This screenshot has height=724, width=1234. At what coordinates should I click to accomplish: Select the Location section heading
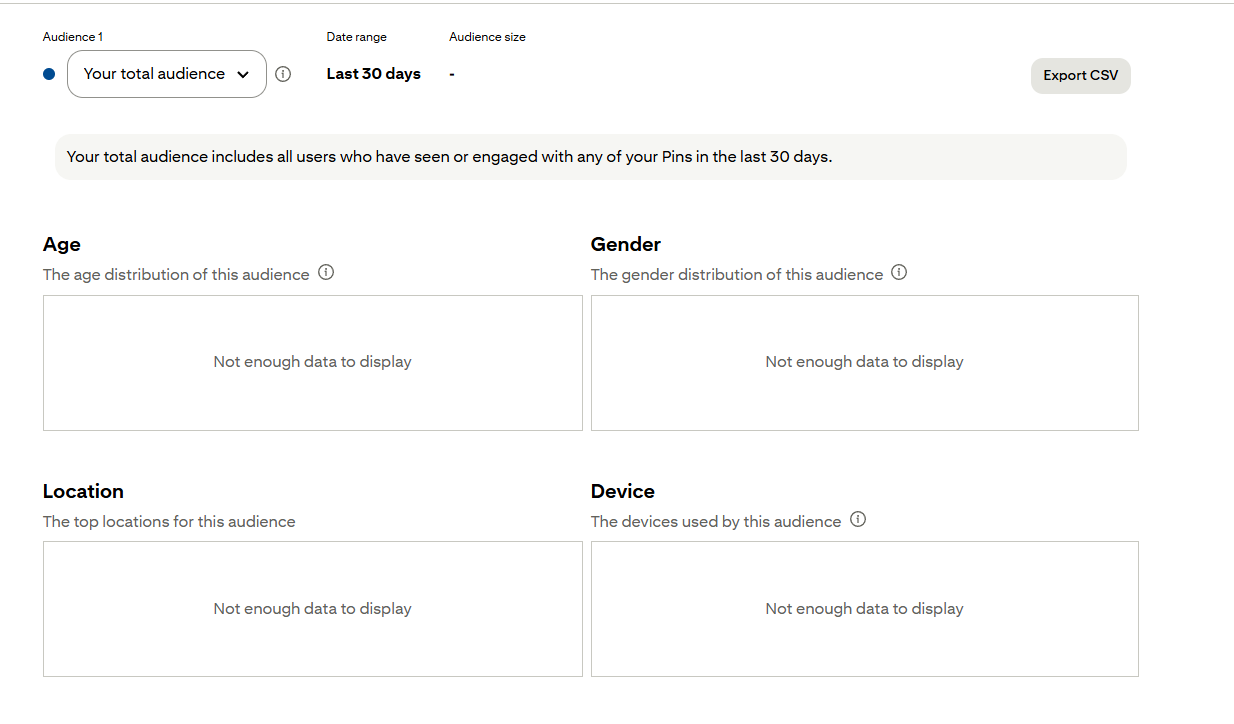coord(83,491)
